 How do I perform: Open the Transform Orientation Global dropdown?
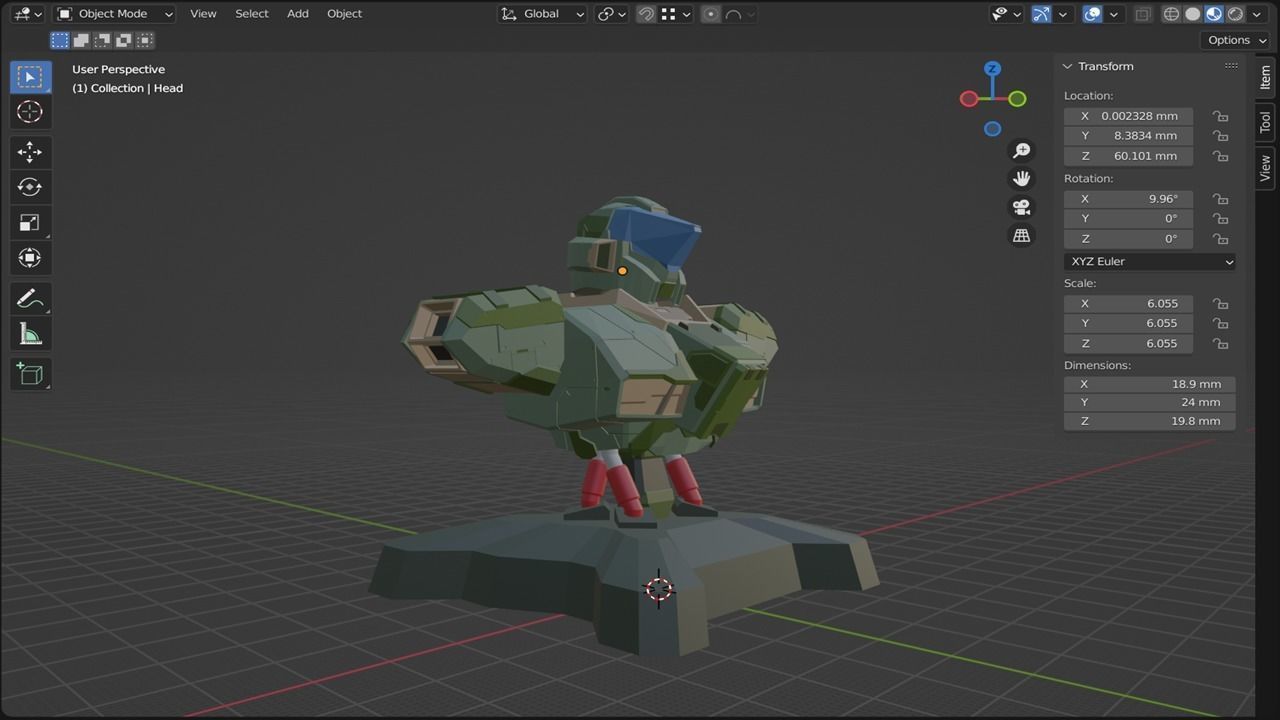(540, 13)
